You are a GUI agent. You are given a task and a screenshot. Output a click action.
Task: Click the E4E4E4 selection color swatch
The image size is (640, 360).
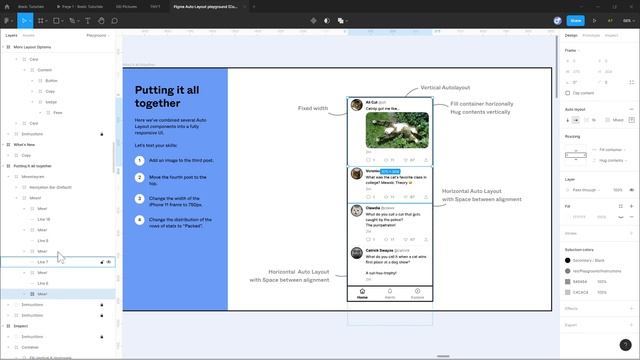pos(567,282)
